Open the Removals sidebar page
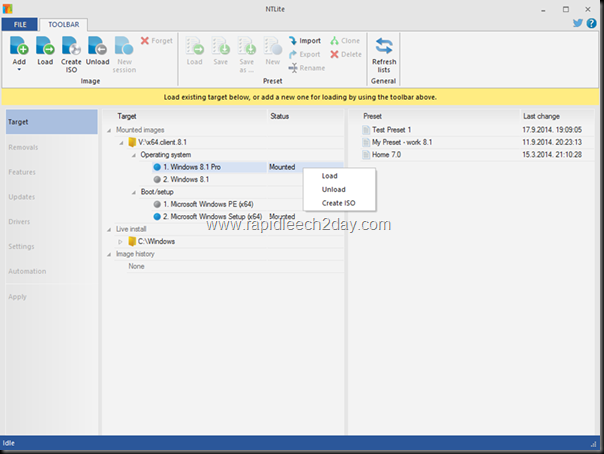Image resolution: width=604 pixels, height=454 pixels. 52,147
